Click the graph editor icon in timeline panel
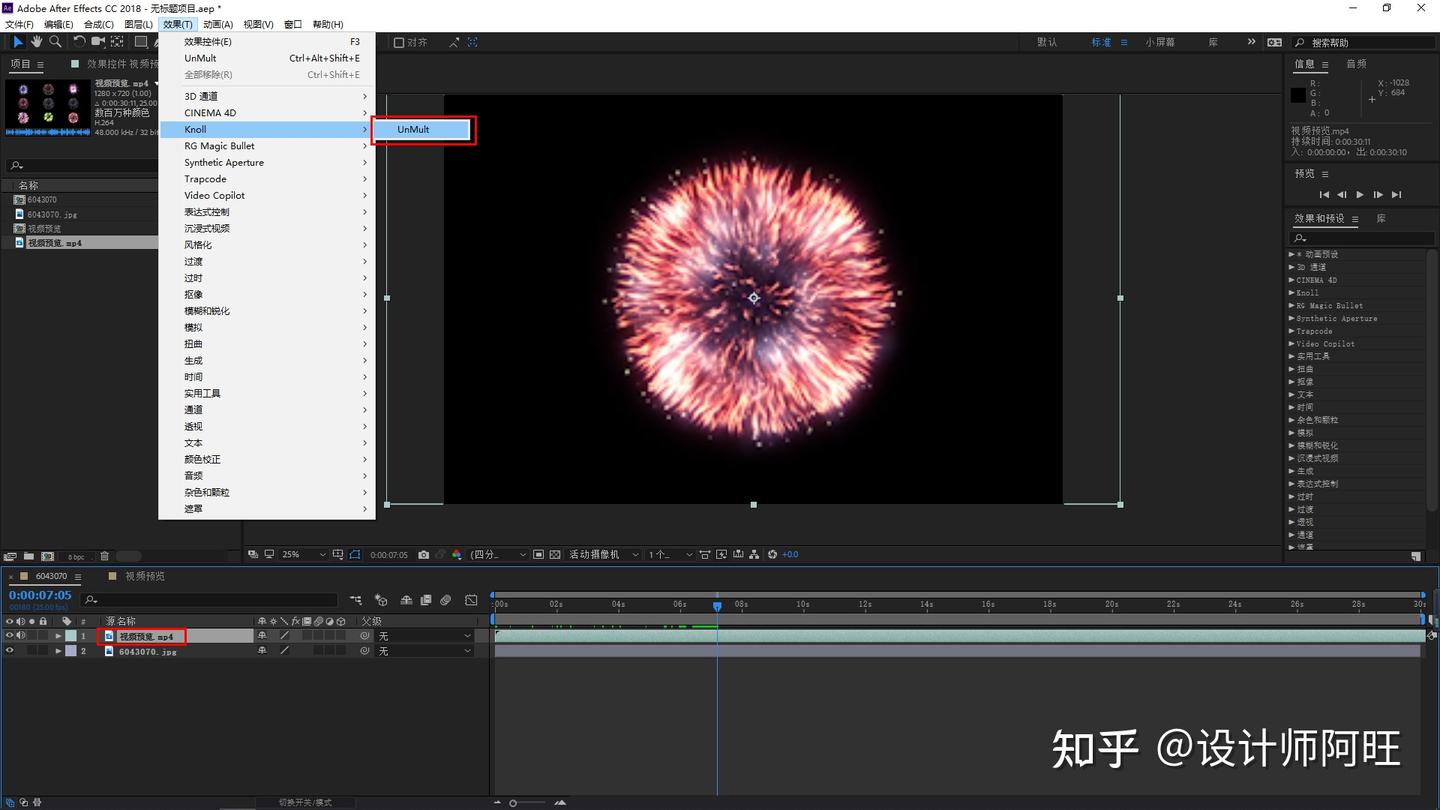The width and height of the screenshot is (1440, 810). 471,600
